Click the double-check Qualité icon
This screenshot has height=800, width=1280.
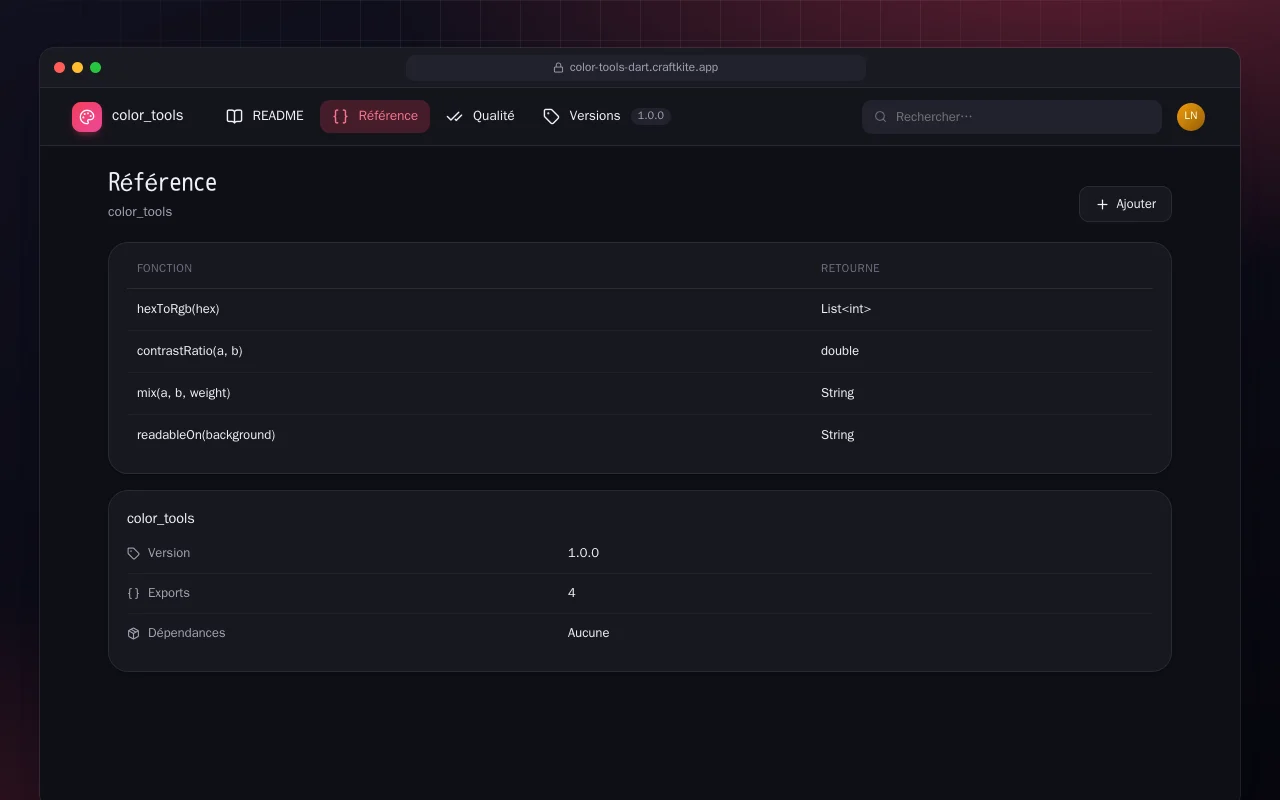pos(455,116)
